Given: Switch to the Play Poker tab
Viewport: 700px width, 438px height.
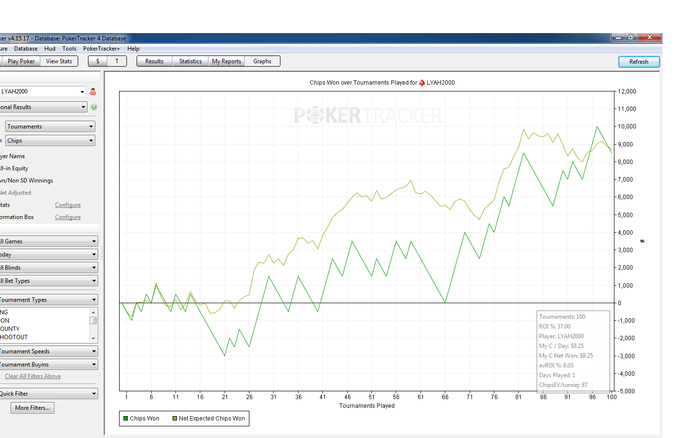Looking at the screenshot, I should coord(21,61).
